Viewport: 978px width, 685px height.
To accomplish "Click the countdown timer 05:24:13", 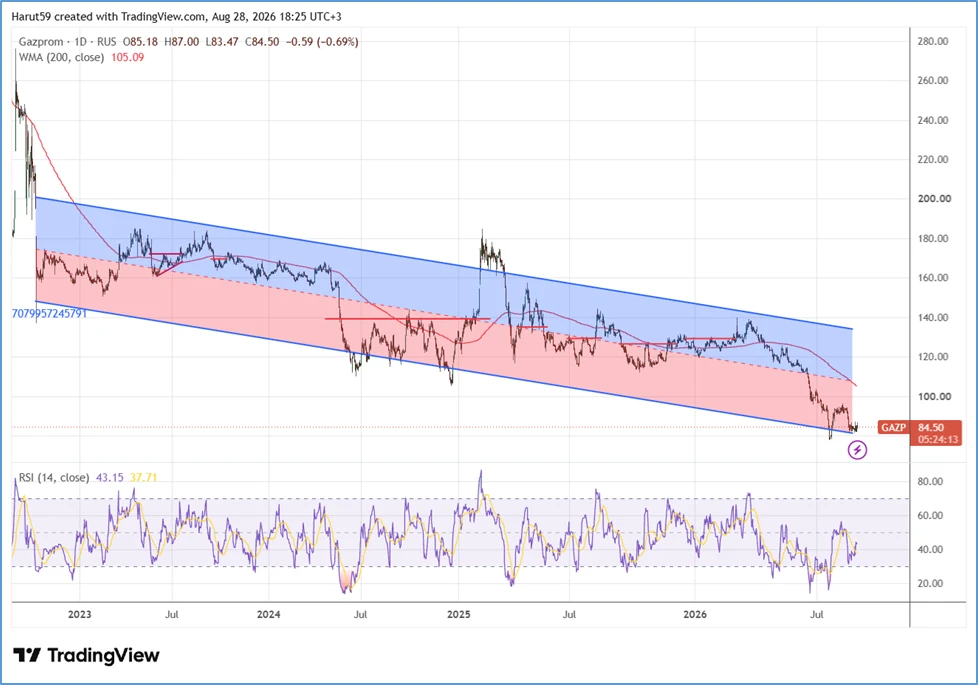I will point(938,439).
